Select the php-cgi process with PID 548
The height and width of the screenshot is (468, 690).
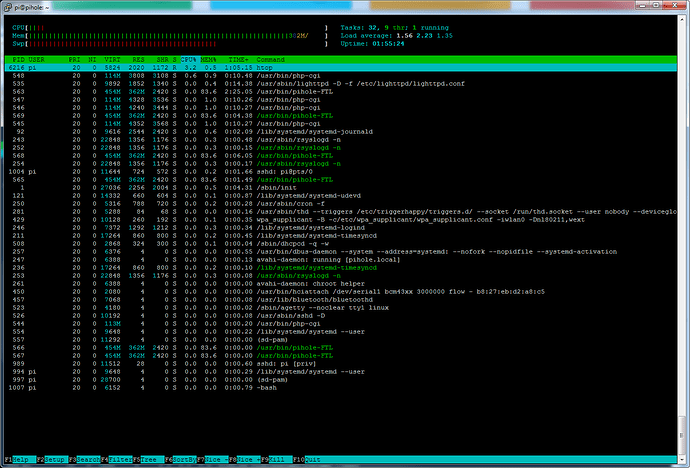point(341,76)
